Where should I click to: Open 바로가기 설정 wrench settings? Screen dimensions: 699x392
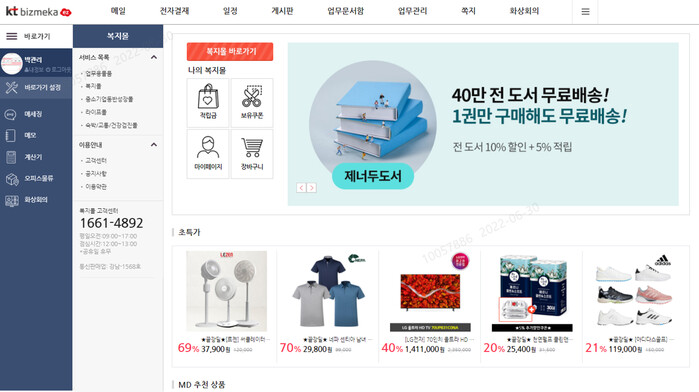pos(36,87)
